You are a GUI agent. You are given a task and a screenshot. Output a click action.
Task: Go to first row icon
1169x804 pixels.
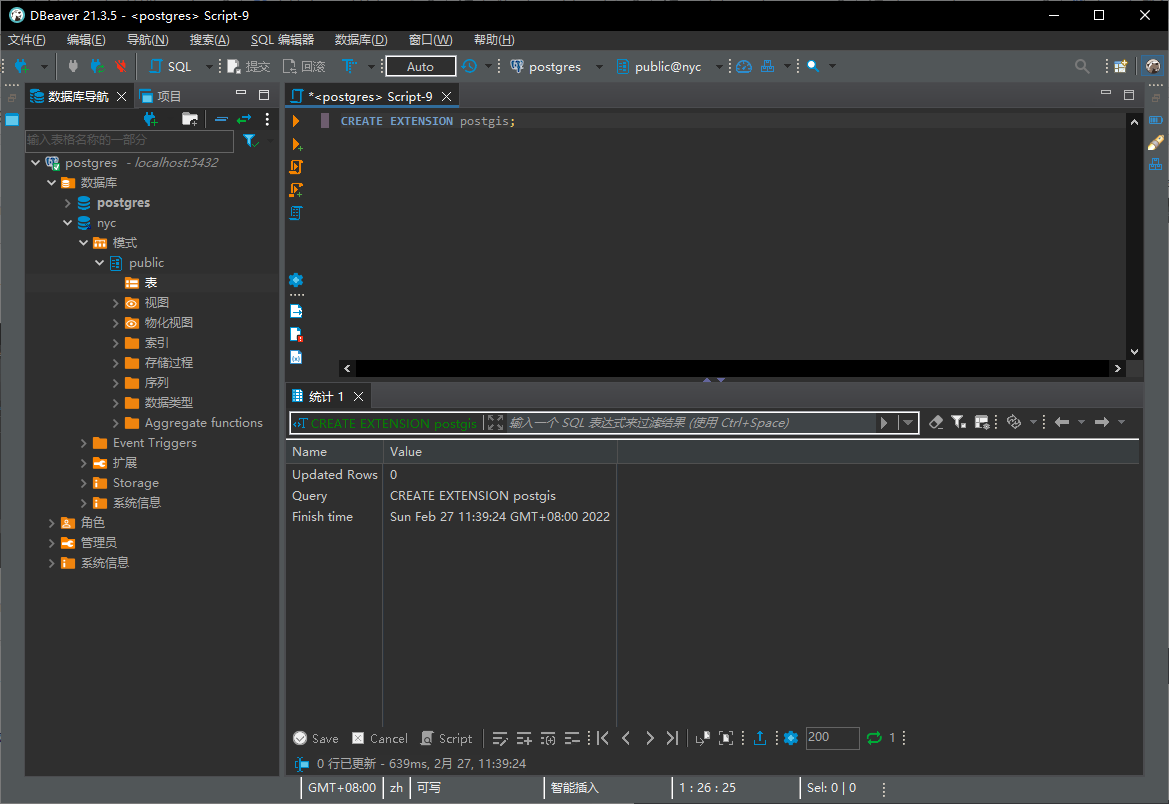point(602,738)
